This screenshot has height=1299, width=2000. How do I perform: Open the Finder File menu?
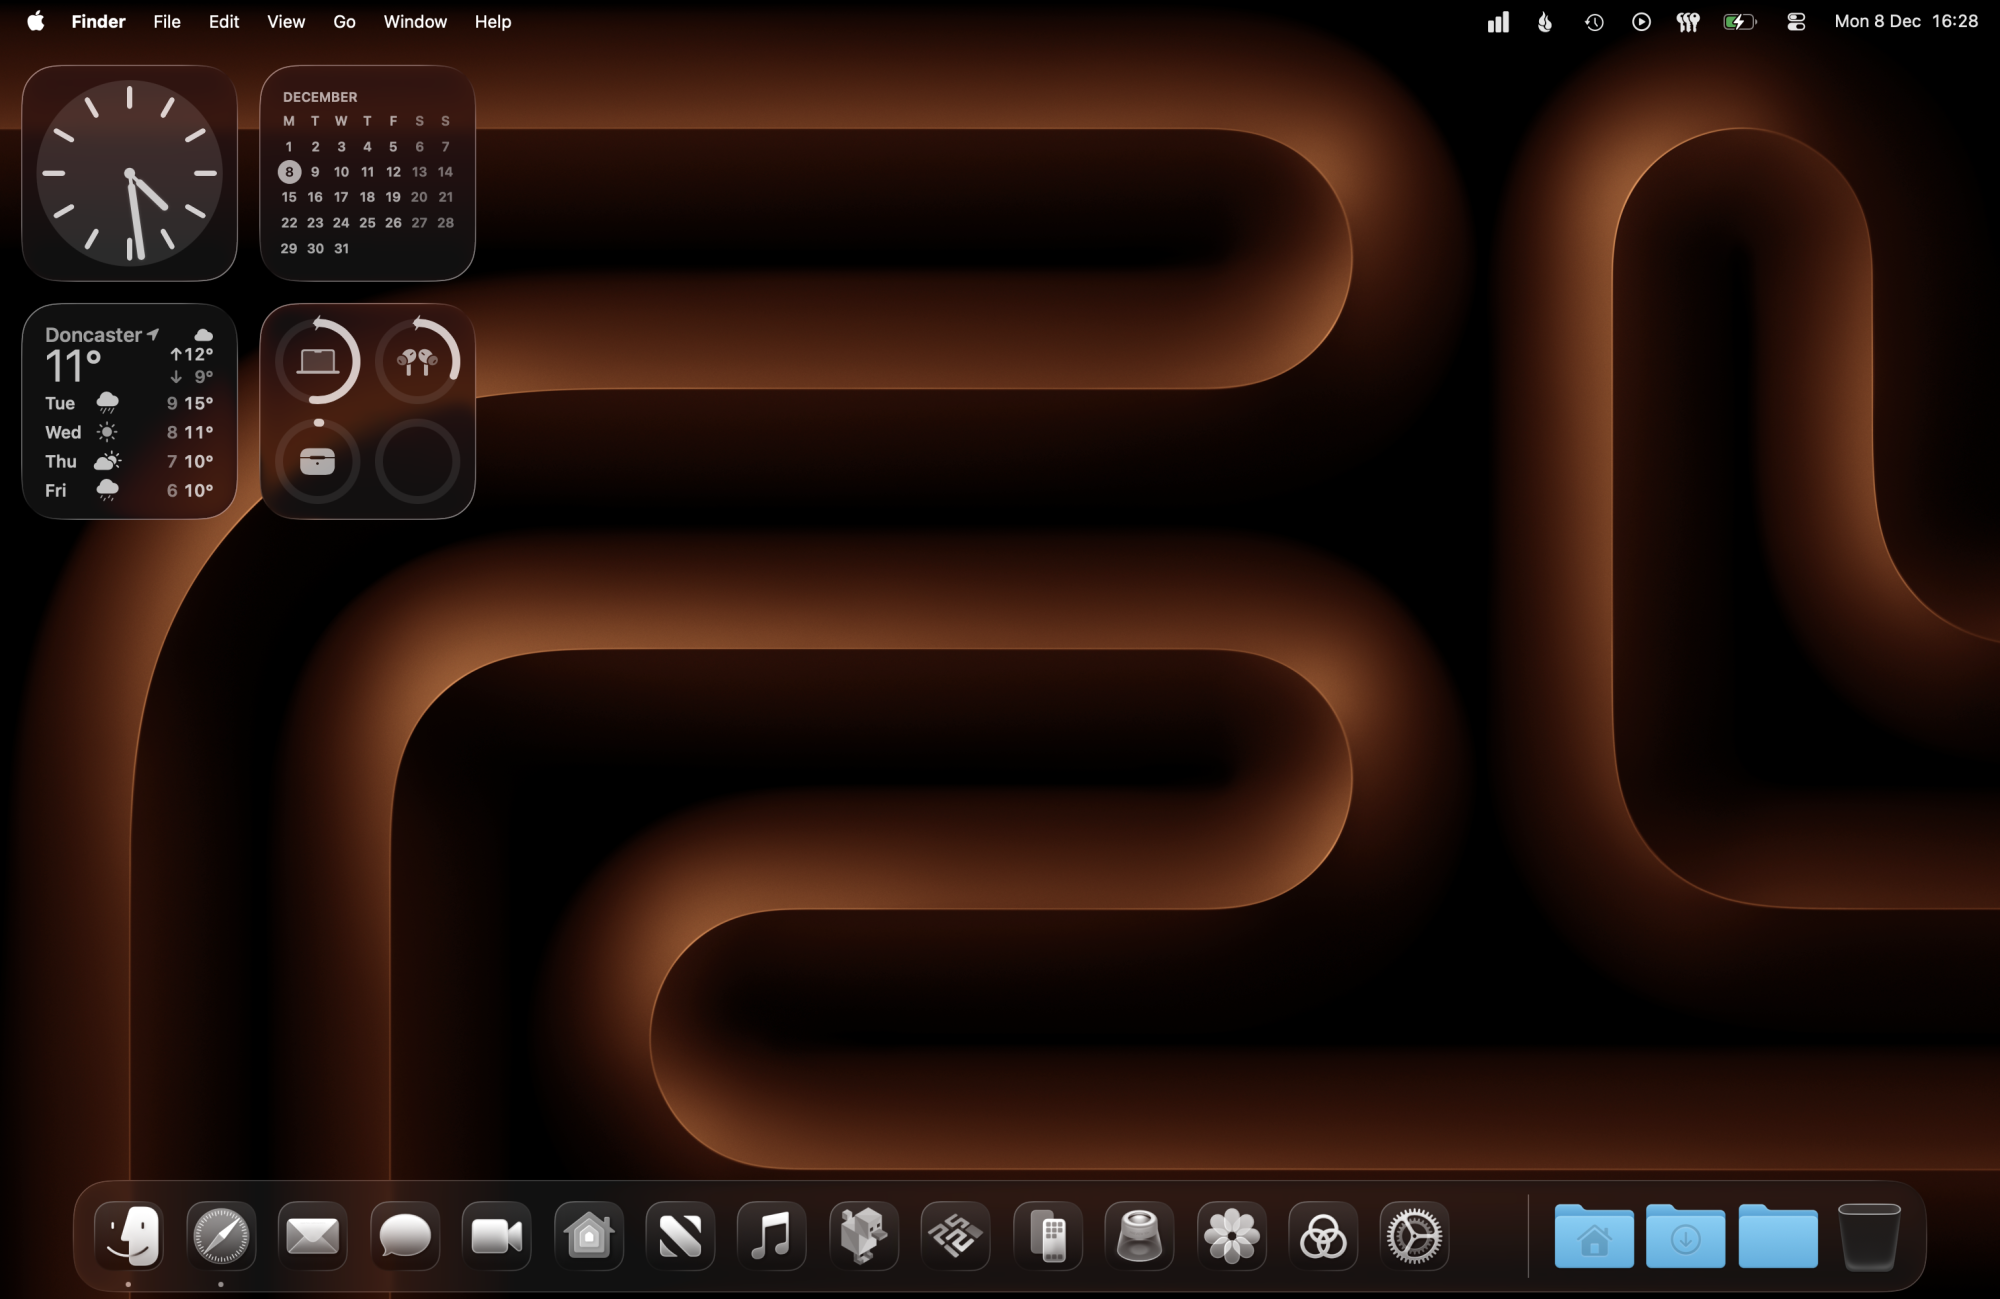pyautogui.click(x=166, y=21)
